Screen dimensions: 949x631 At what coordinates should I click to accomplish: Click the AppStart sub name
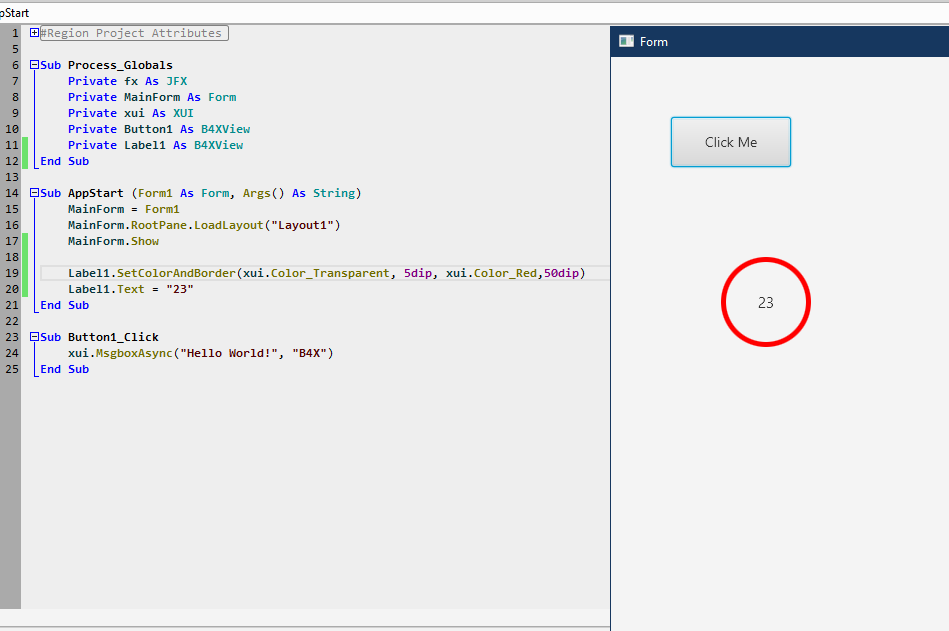96,193
